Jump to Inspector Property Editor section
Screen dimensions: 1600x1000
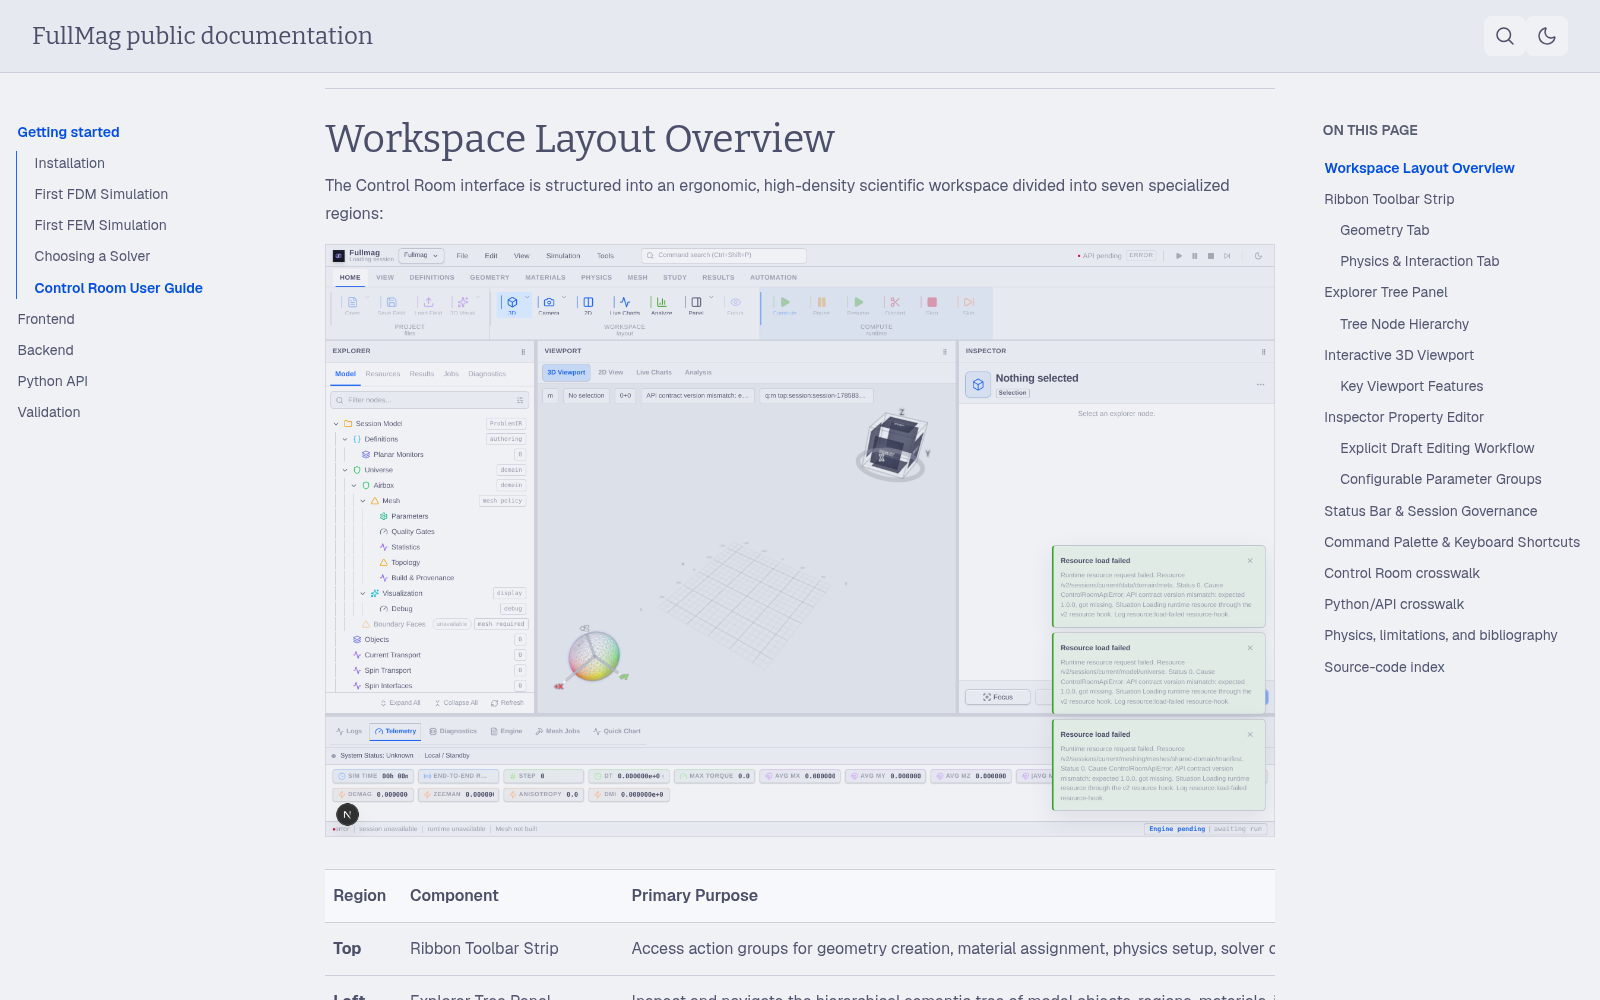coord(1403,417)
